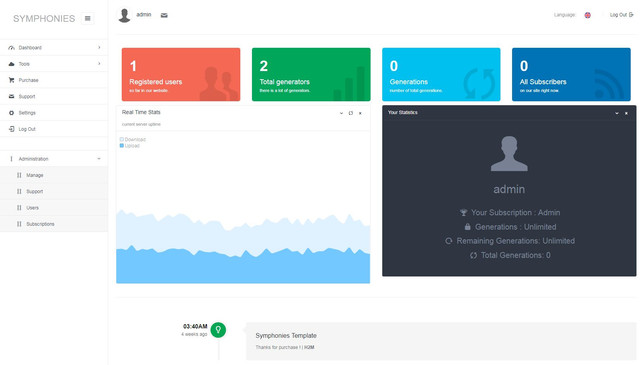This screenshot has width=640, height=365.
Task: Open the Settings sidebar menu item
Action: tap(54, 113)
